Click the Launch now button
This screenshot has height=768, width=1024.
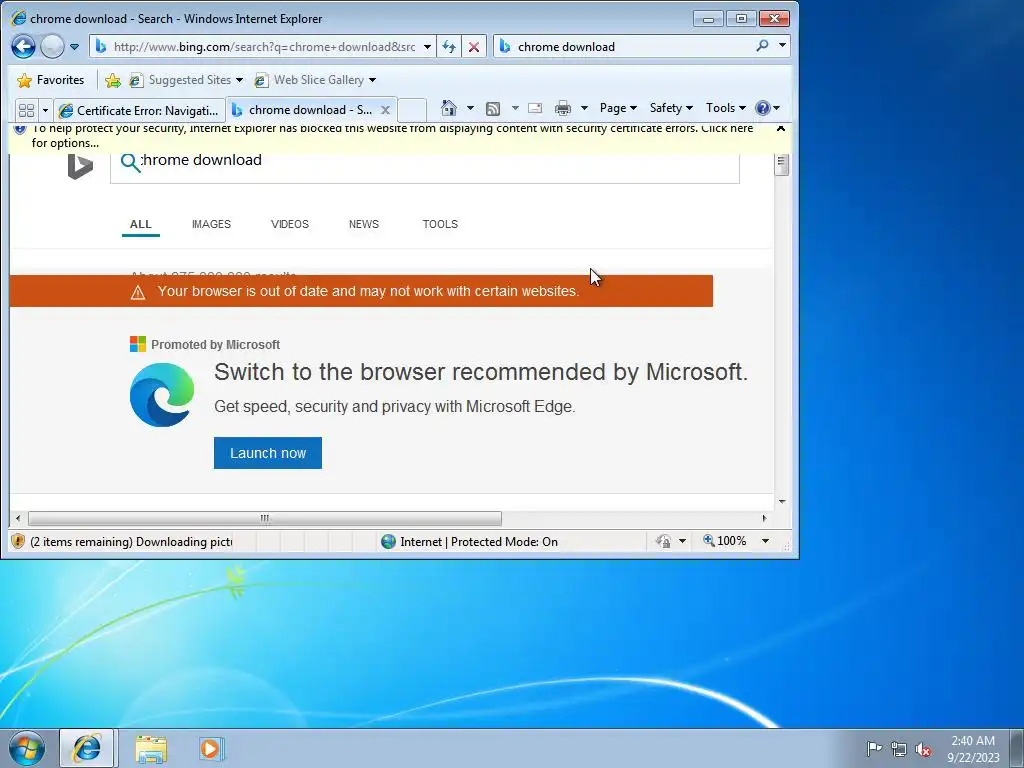[268, 453]
